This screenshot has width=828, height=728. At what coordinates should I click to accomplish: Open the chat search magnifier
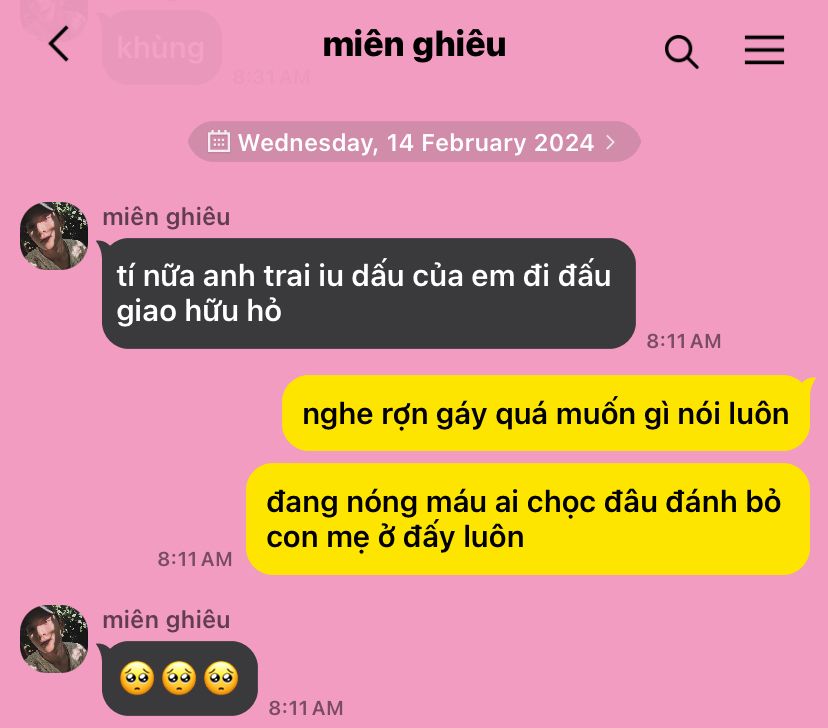pos(681,52)
